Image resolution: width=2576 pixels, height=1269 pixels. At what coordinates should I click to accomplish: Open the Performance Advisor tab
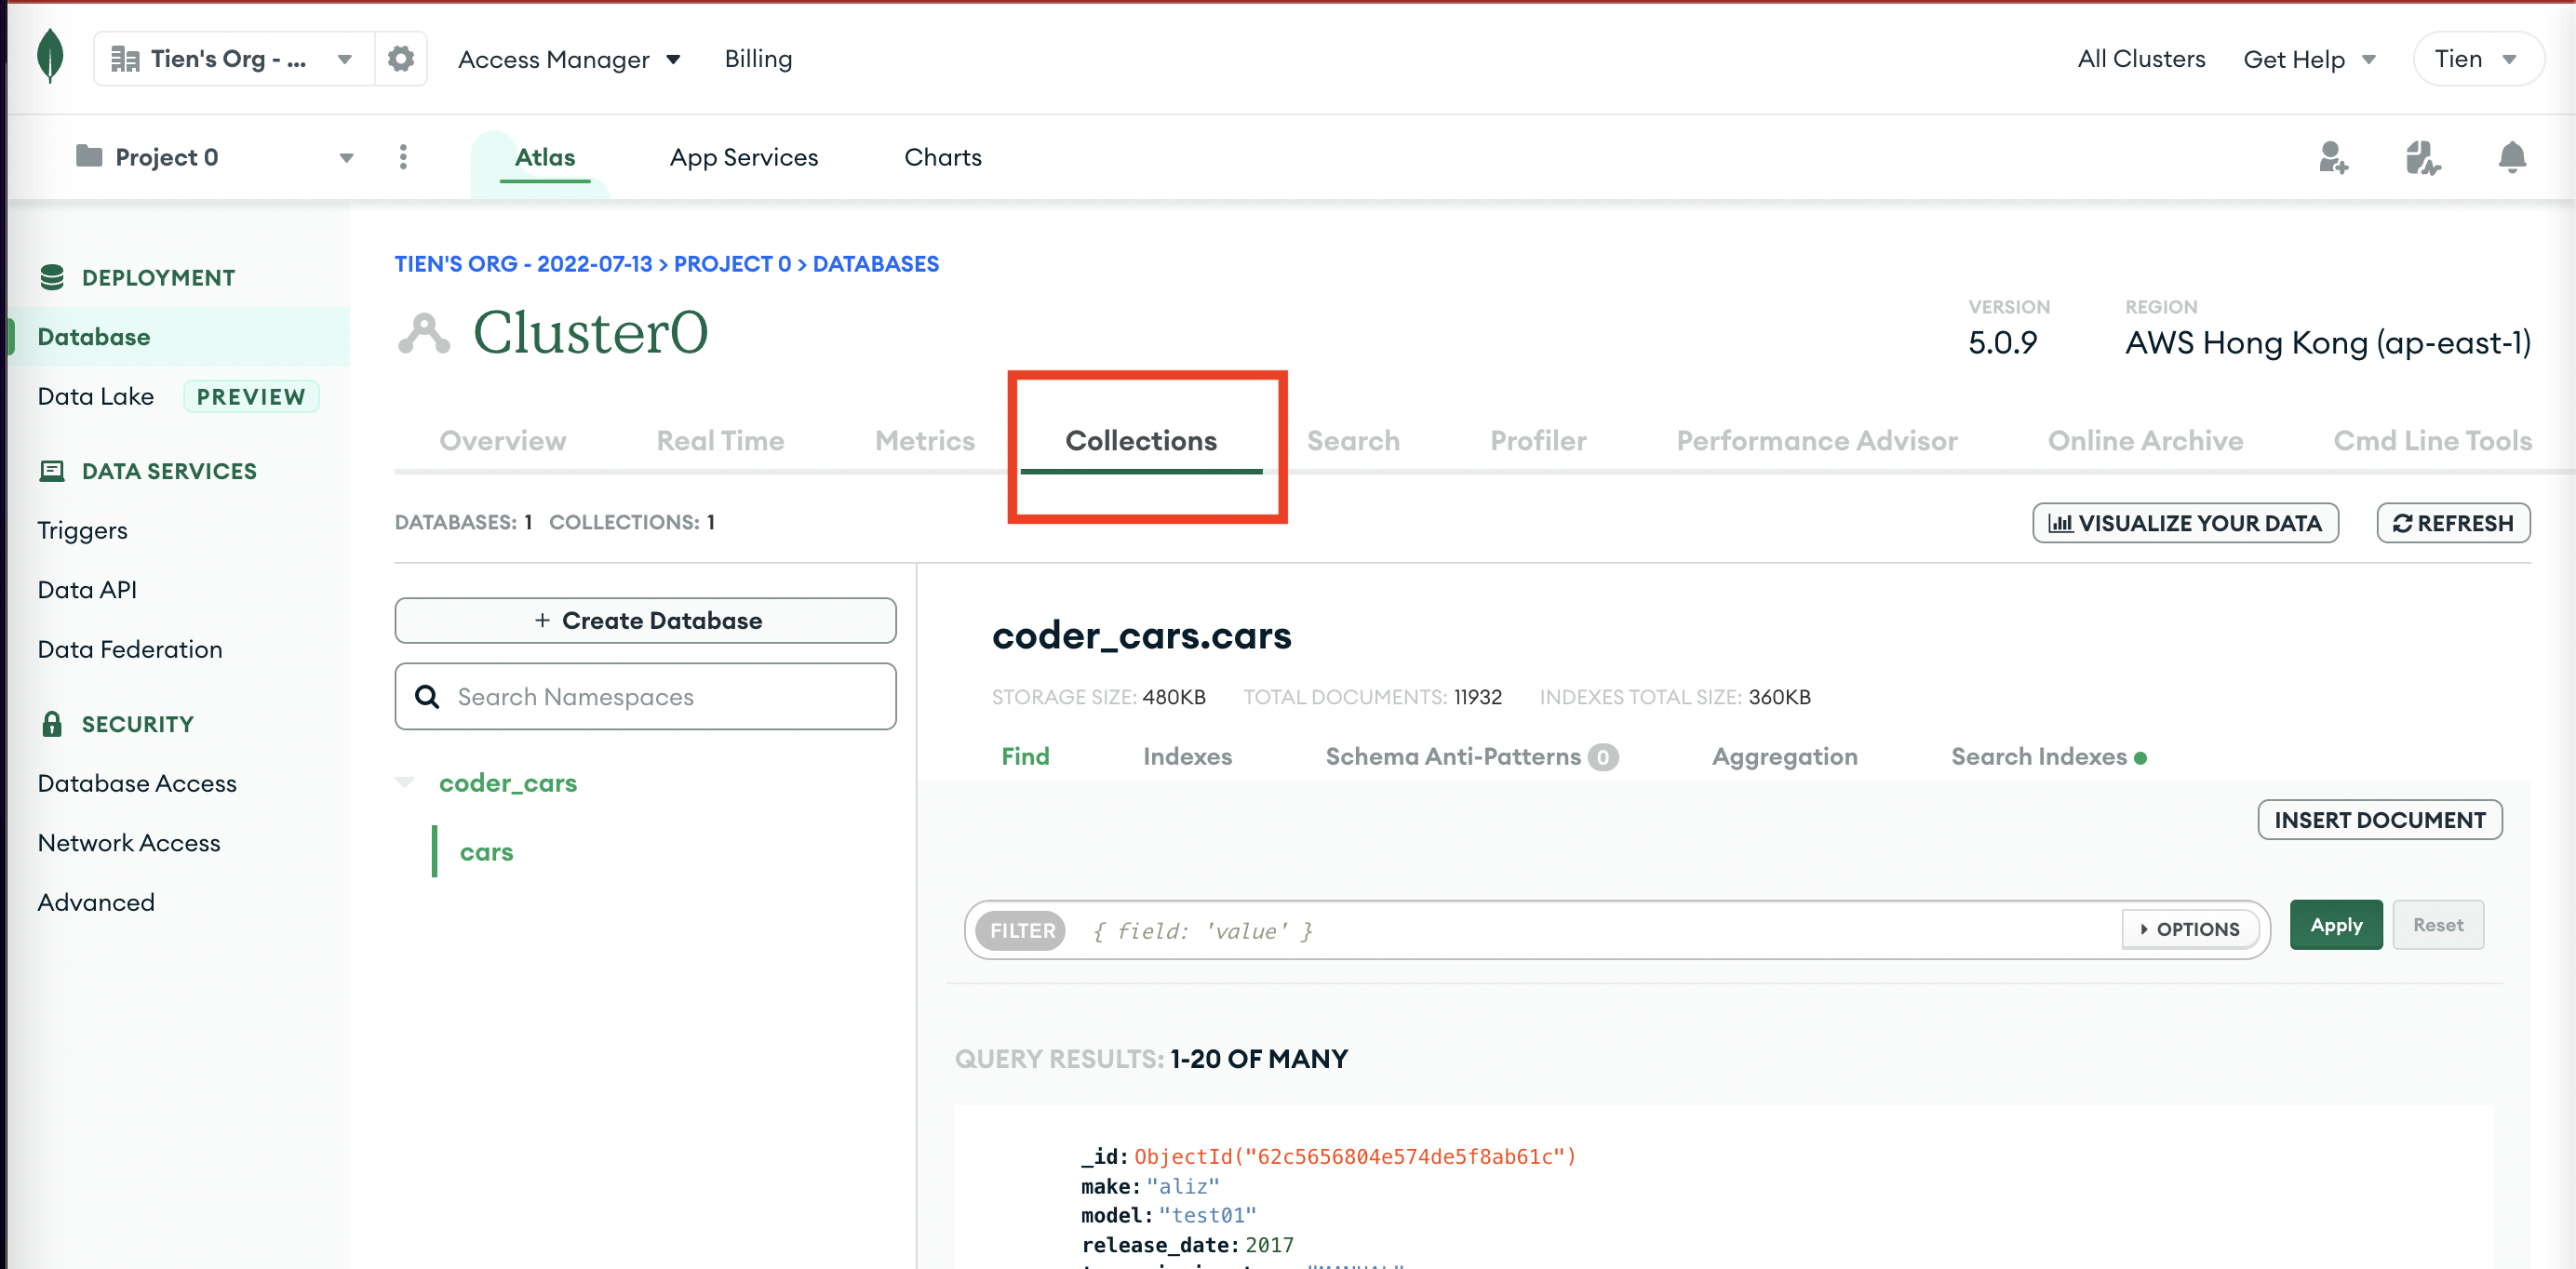(1816, 441)
